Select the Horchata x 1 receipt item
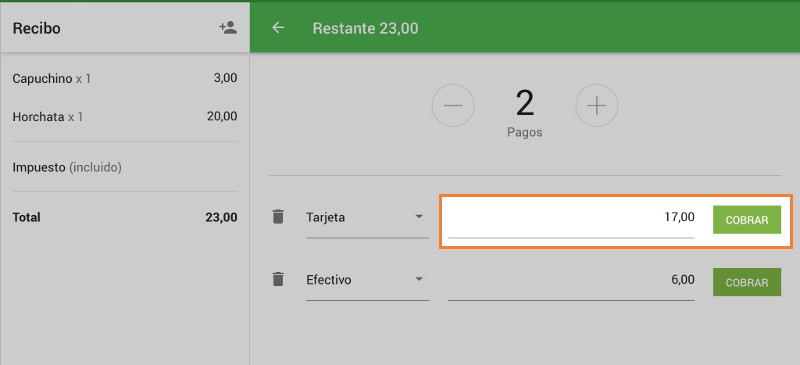 click(124, 116)
